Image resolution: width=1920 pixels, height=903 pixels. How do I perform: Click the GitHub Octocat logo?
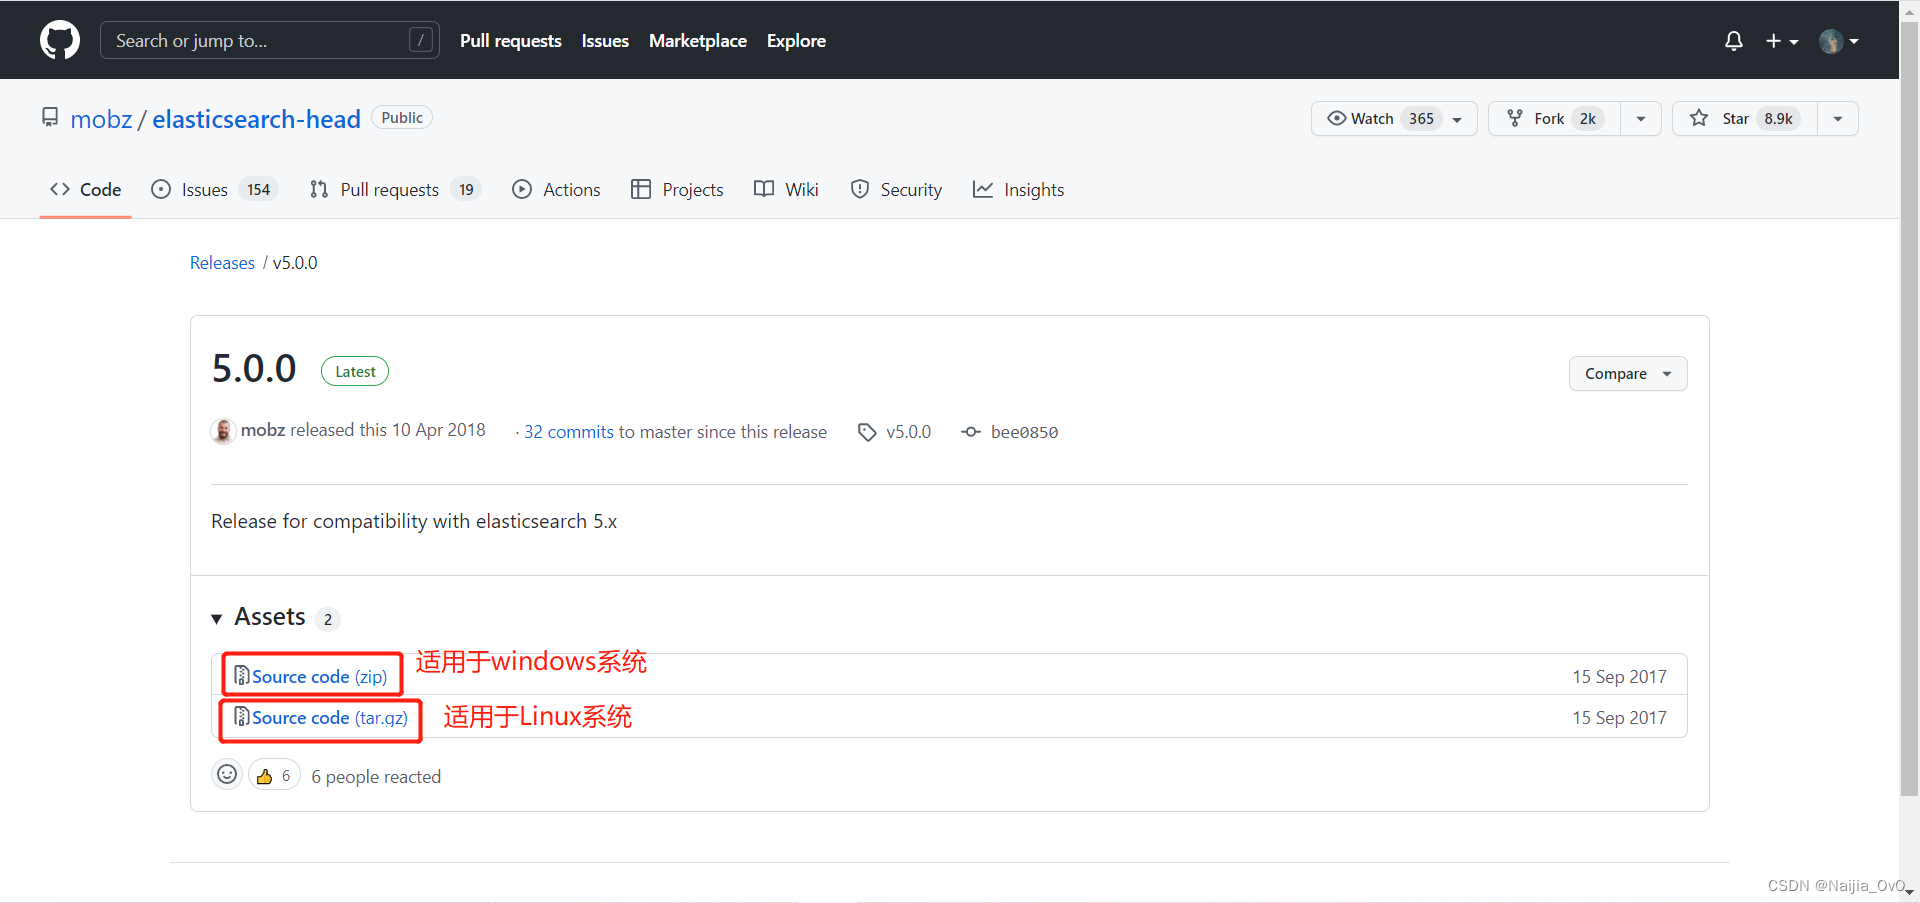coord(60,40)
